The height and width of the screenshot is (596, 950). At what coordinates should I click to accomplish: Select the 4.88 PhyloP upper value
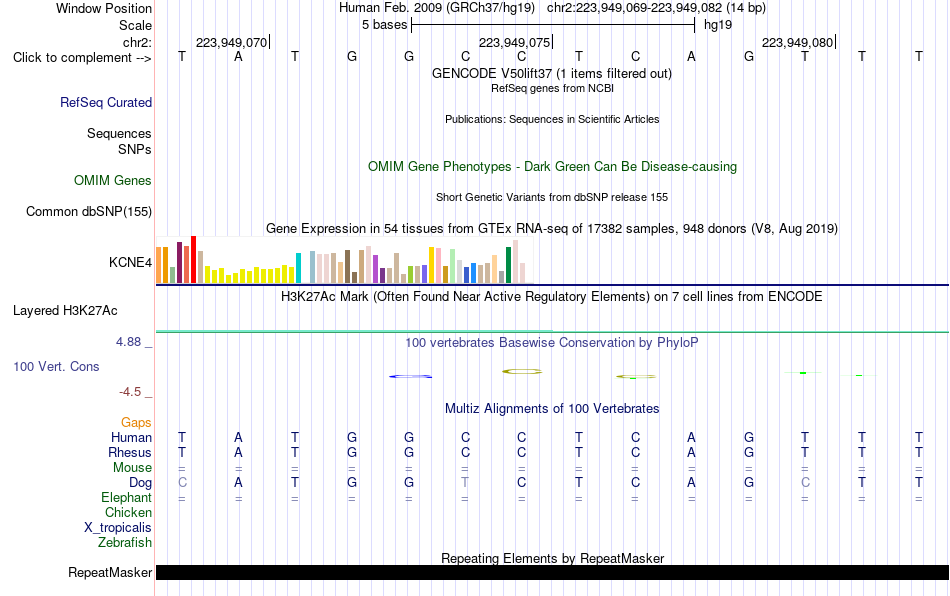pos(128,342)
